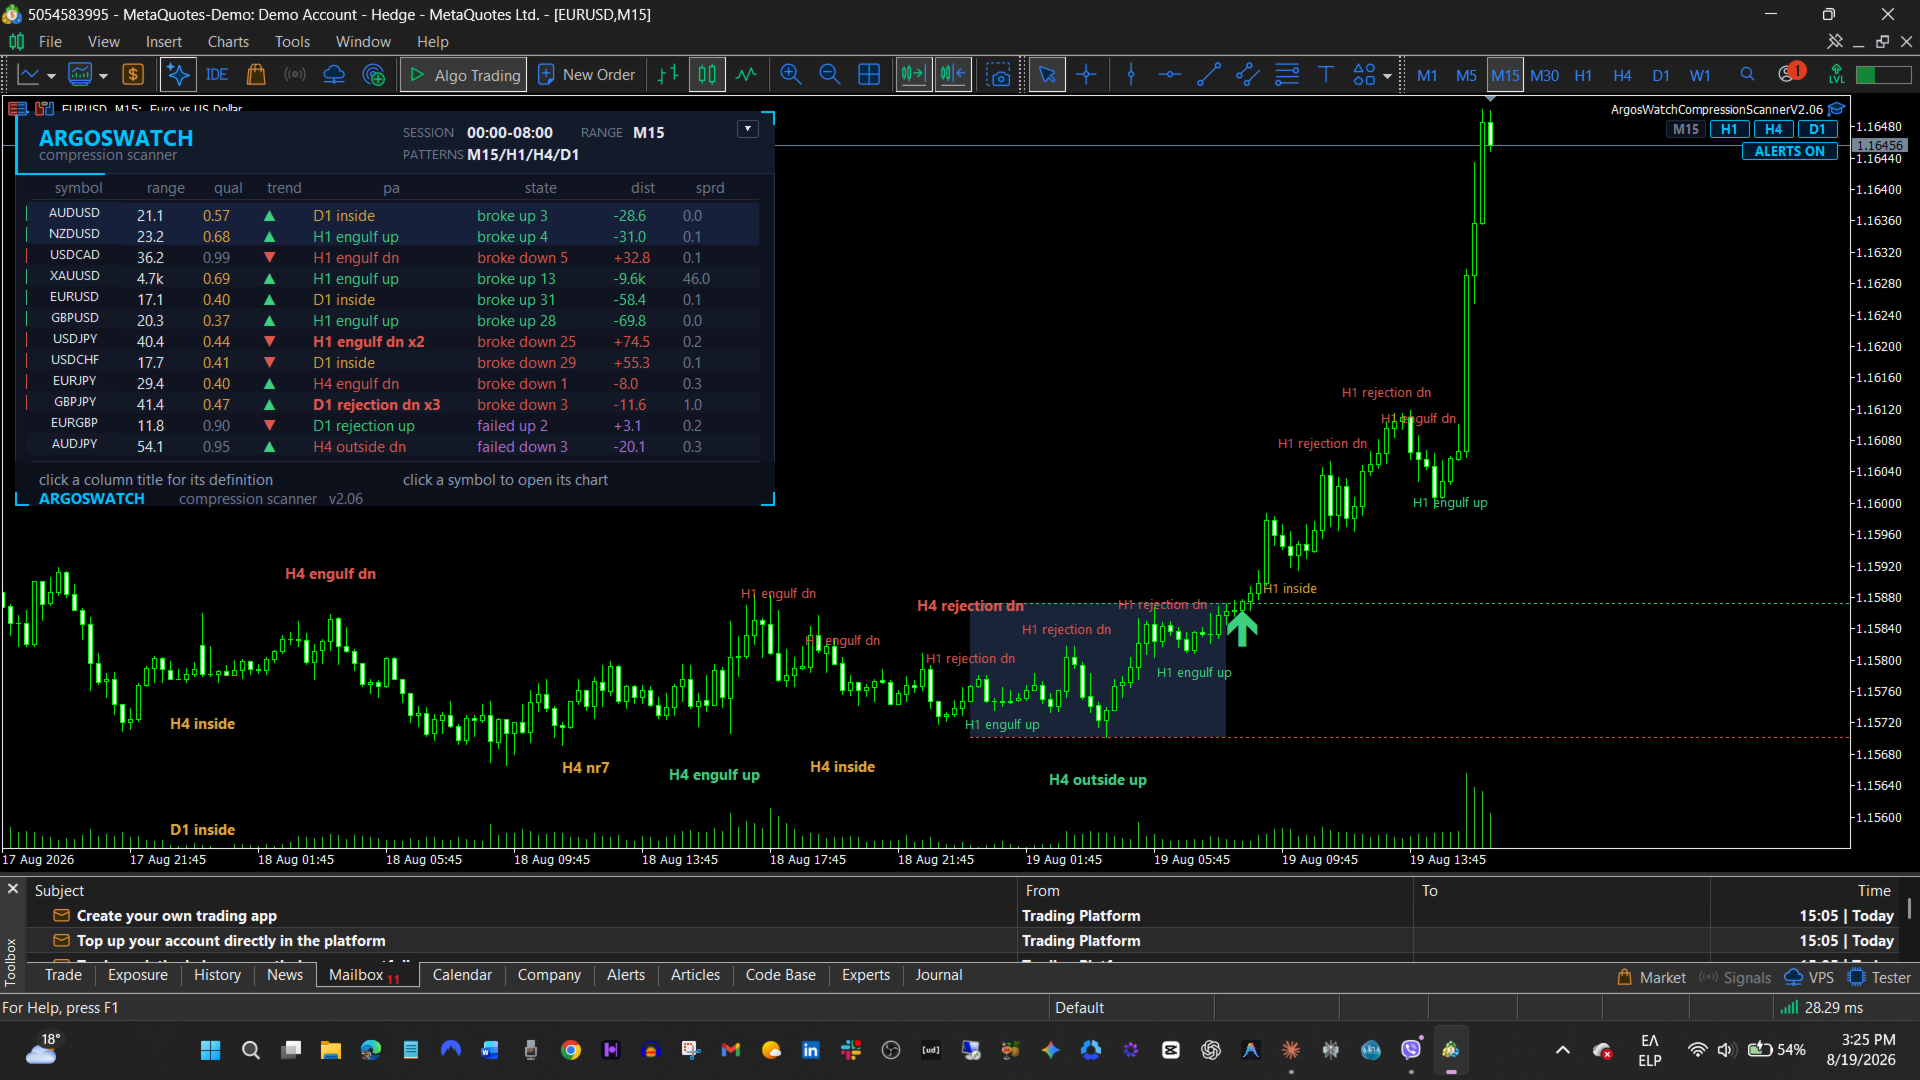The image size is (1920, 1080).
Task: Switch to the History tab
Action: (x=217, y=975)
